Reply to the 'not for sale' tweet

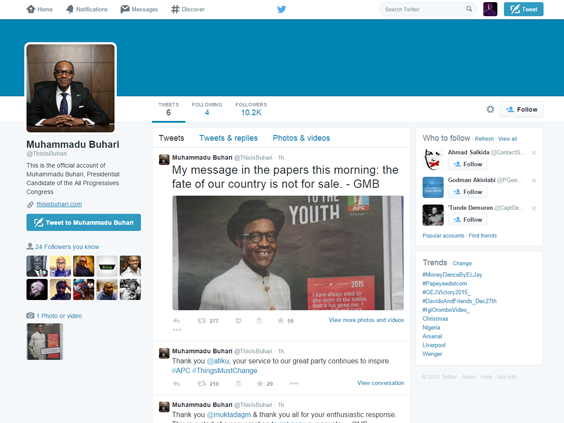[x=176, y=320]
